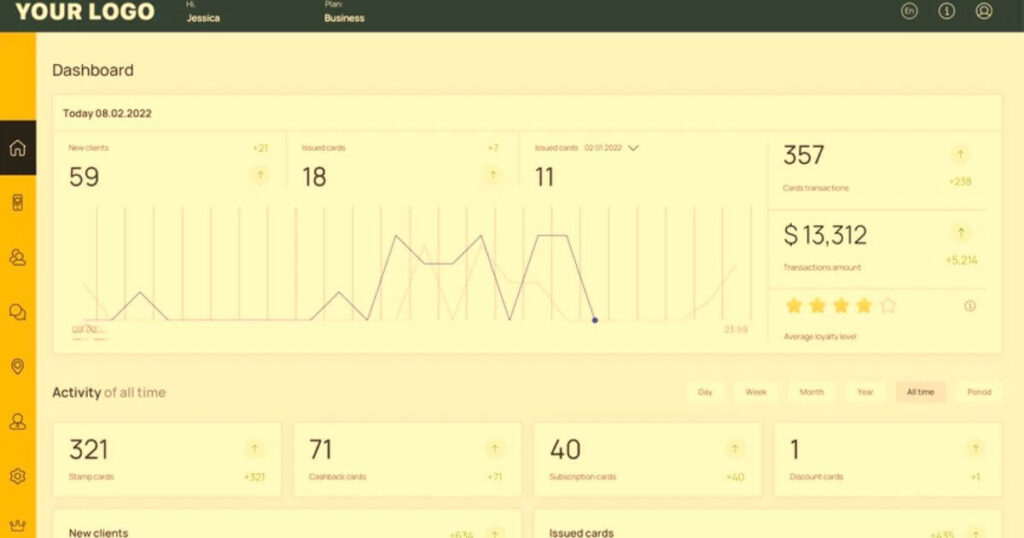Click the 71 Cashback cards value
The image size is (1024, 538).
[321, 449]
